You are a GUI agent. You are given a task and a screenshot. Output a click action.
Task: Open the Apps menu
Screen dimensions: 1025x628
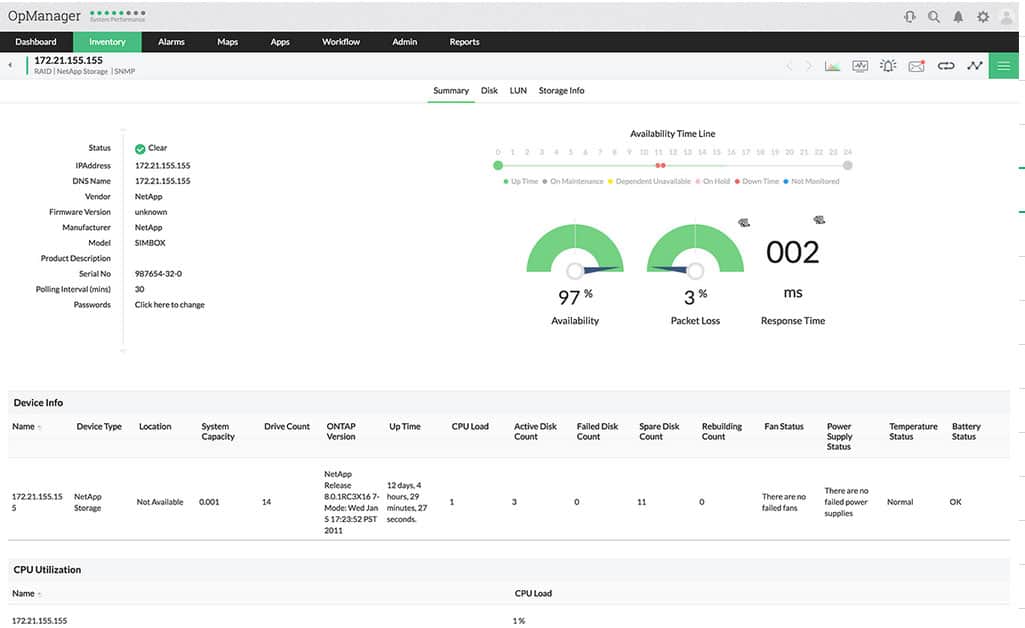point(280,42)
